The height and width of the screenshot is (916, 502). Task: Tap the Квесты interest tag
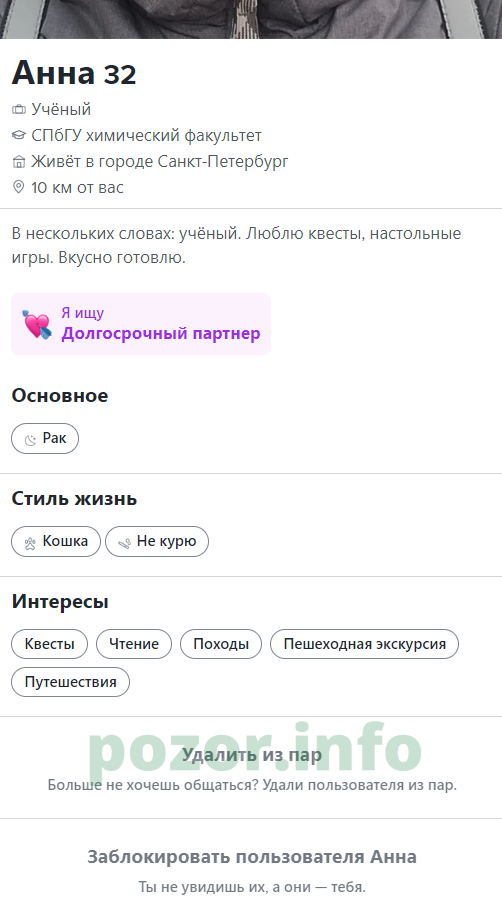[x=50, y=644]
